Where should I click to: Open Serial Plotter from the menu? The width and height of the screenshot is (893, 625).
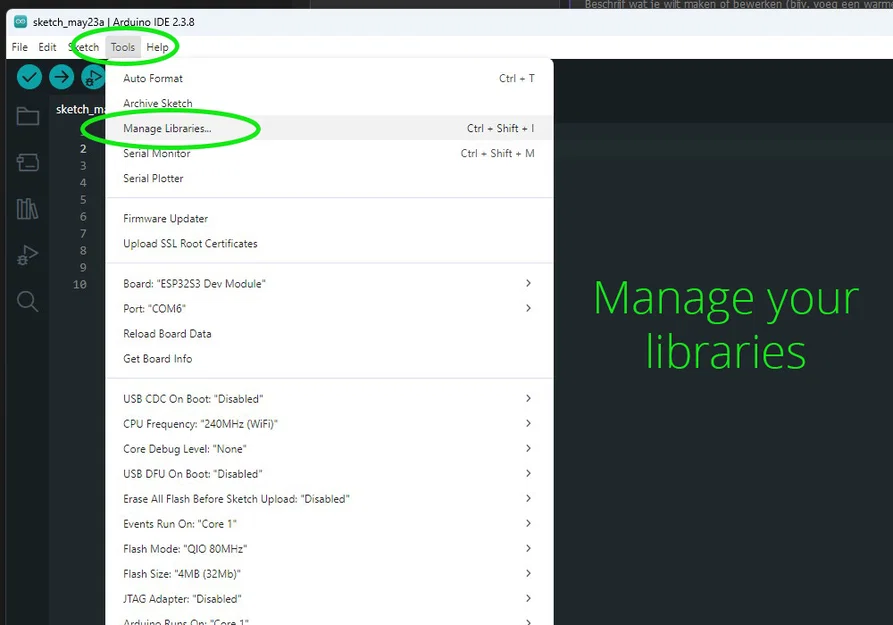(x=329, y=178)
